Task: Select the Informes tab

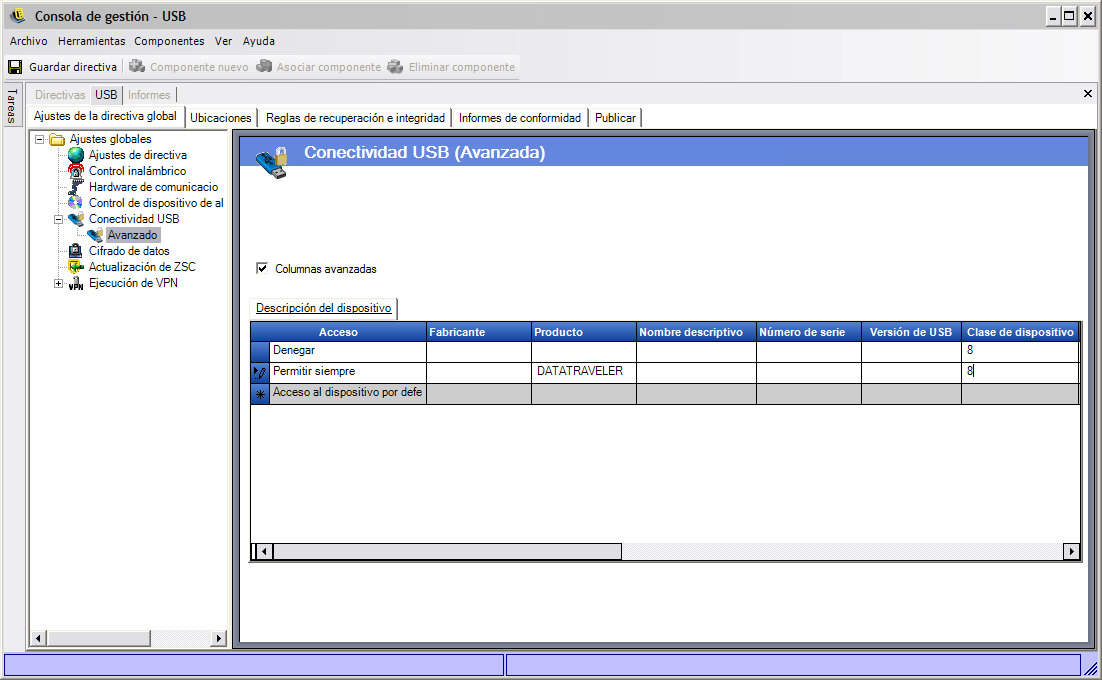Action: 149,95
